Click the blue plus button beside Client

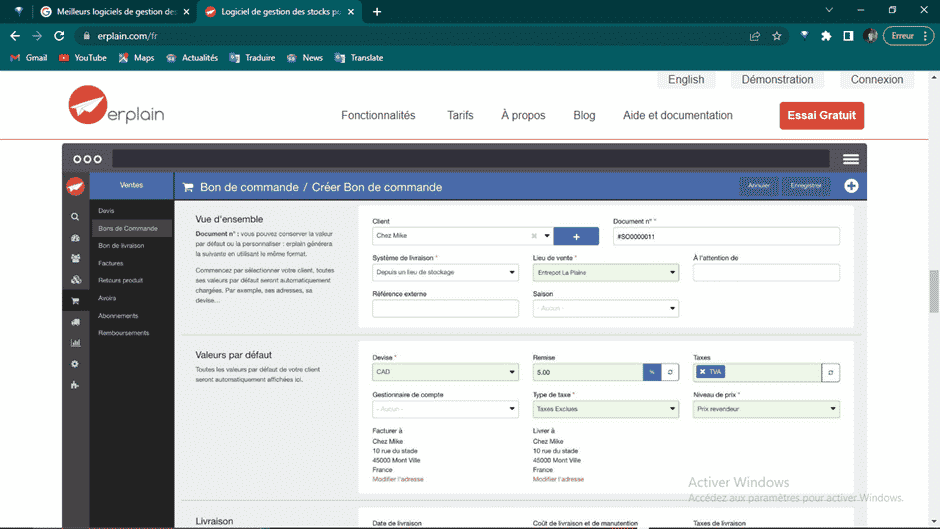click(576, 236)
